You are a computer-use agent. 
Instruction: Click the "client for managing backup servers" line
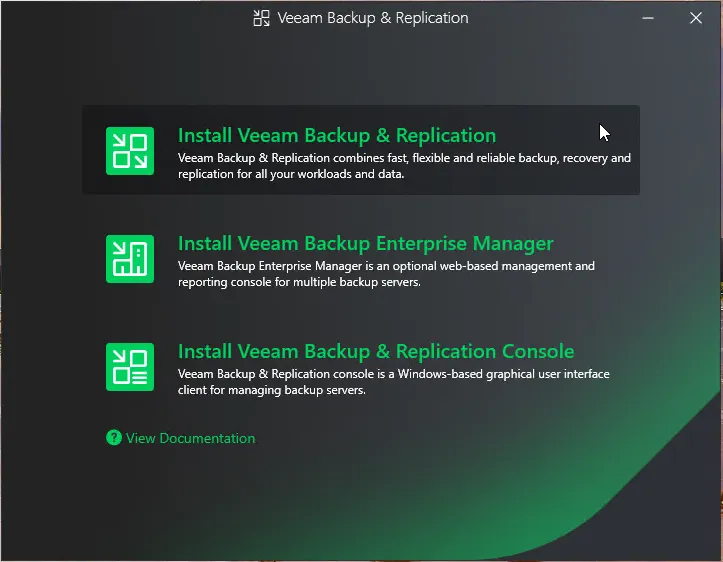click(x=272, y=390)
